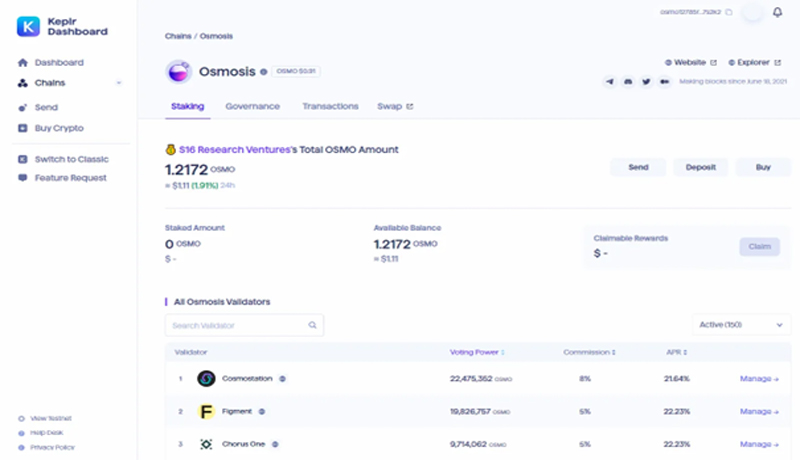Open the Osmosis Website link
The height and width of the screenshot is (460, 800).
point(690,63)
